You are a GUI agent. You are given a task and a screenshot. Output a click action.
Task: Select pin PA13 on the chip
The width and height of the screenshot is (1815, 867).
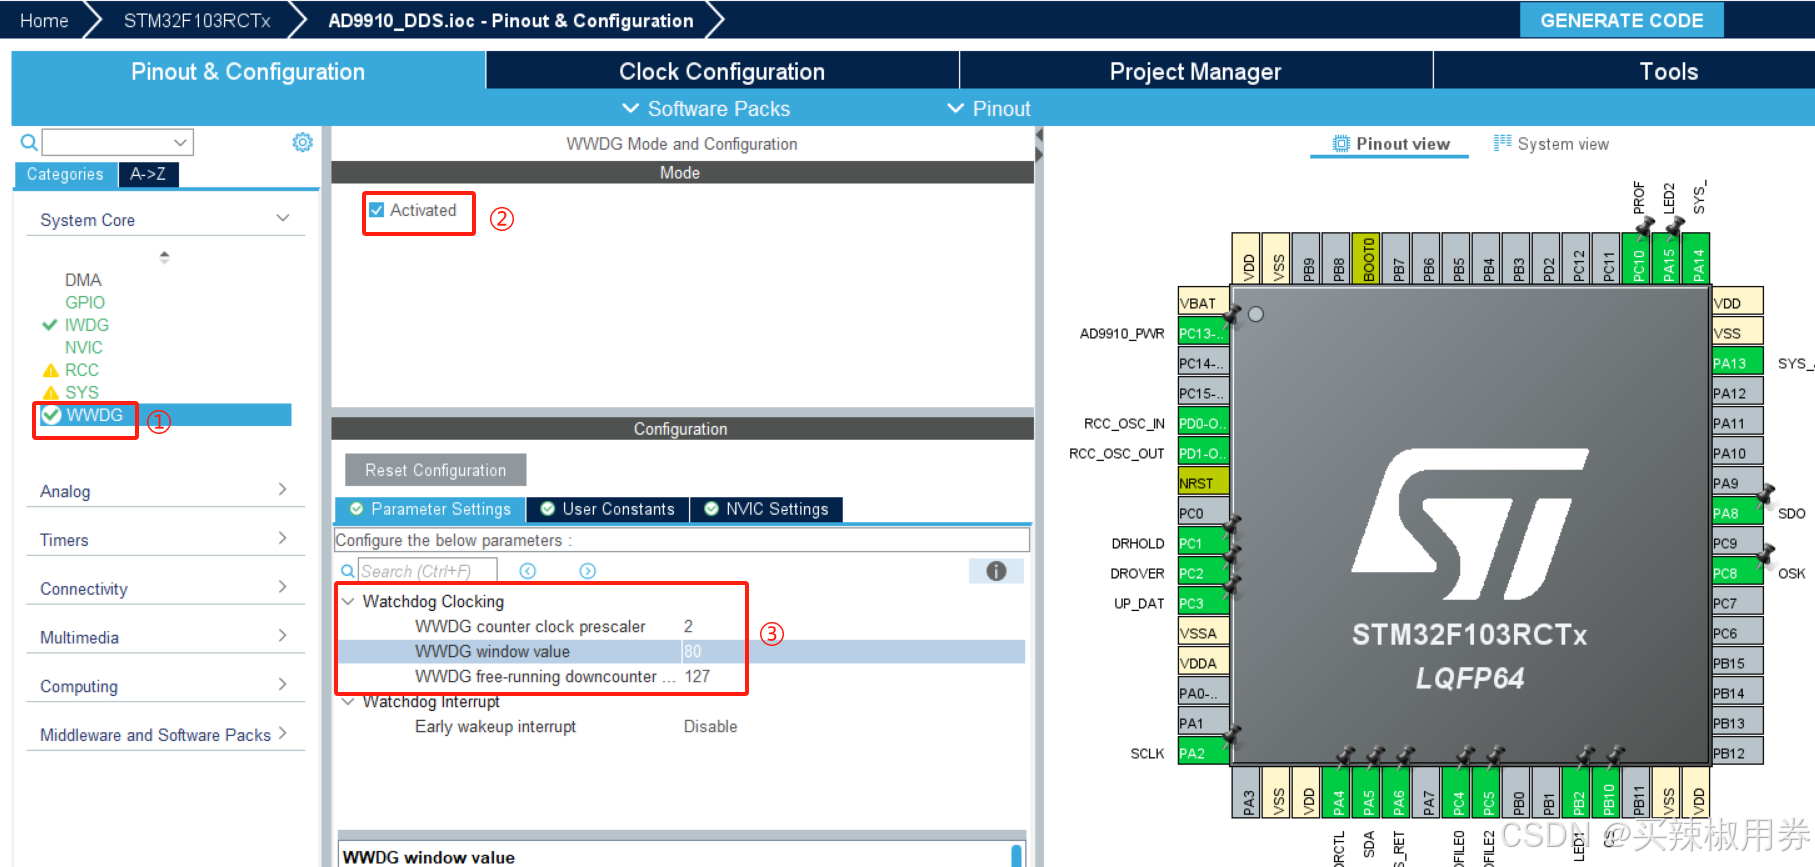point(1737,363)
